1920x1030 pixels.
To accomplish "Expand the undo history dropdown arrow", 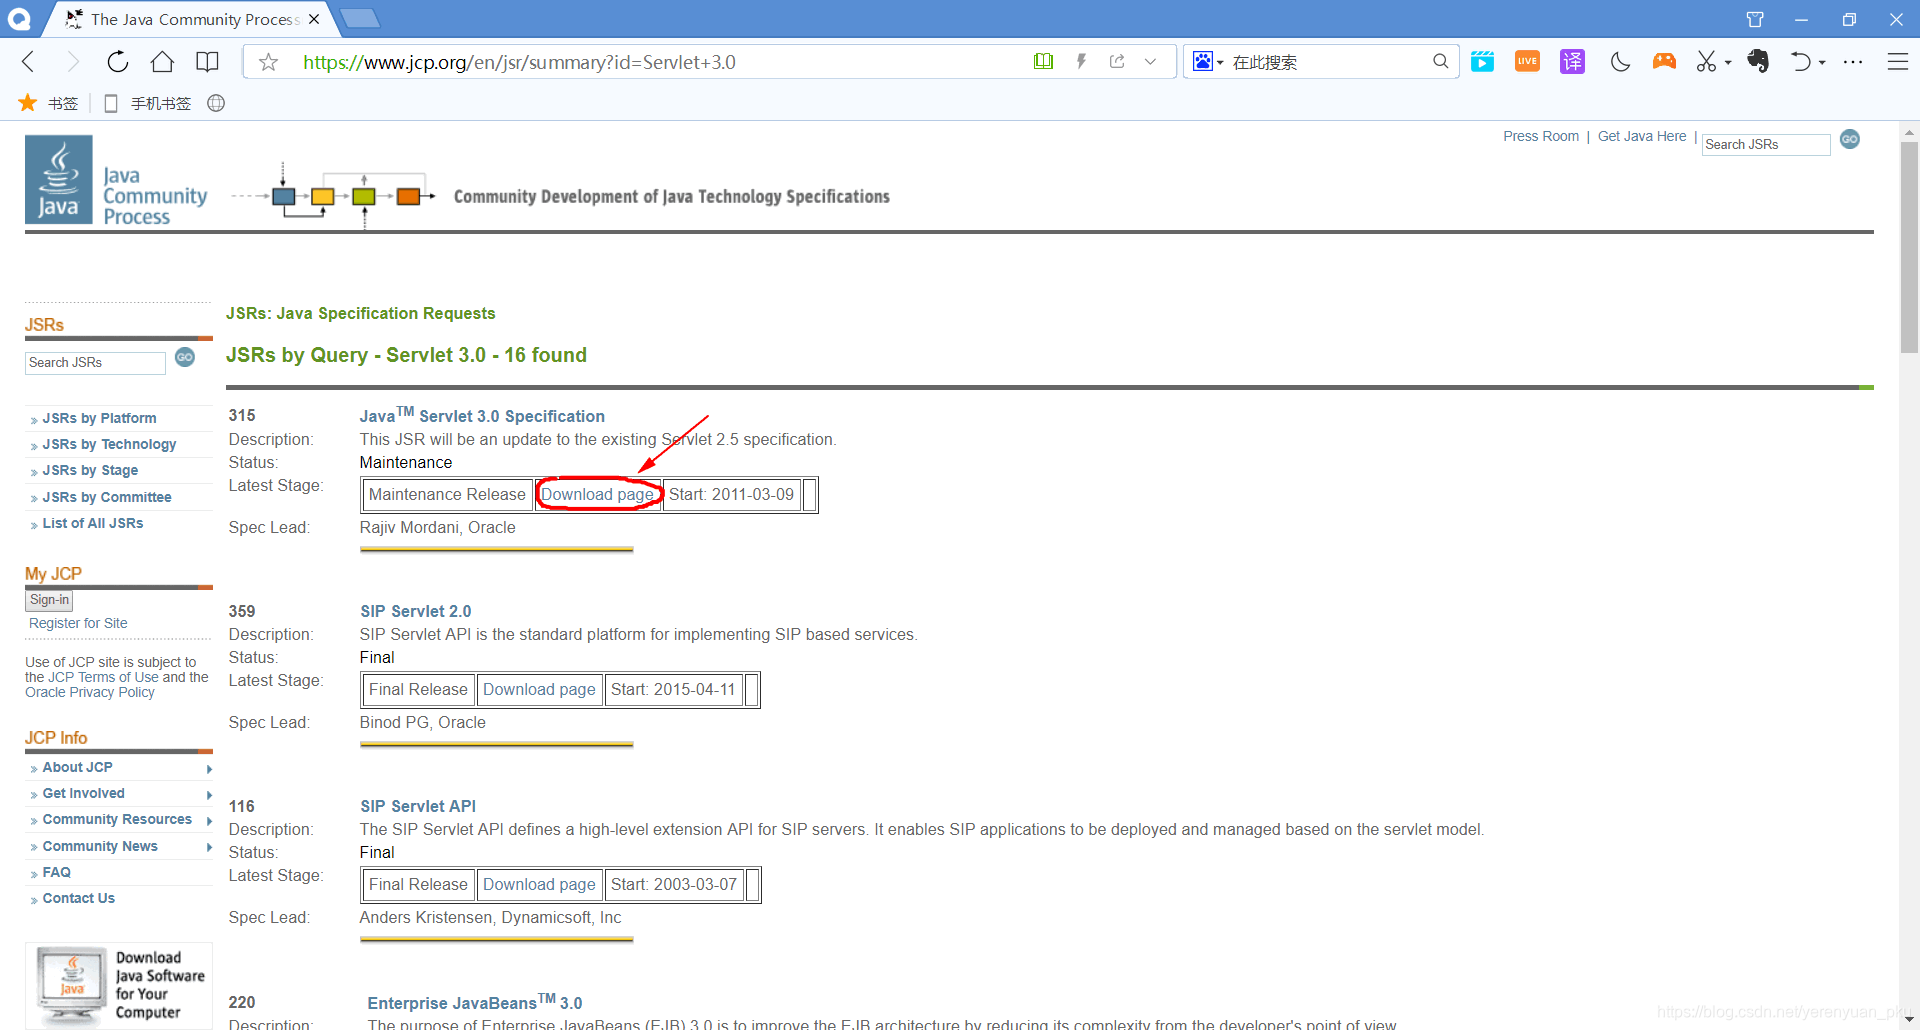I will [x=1822, y=63].
